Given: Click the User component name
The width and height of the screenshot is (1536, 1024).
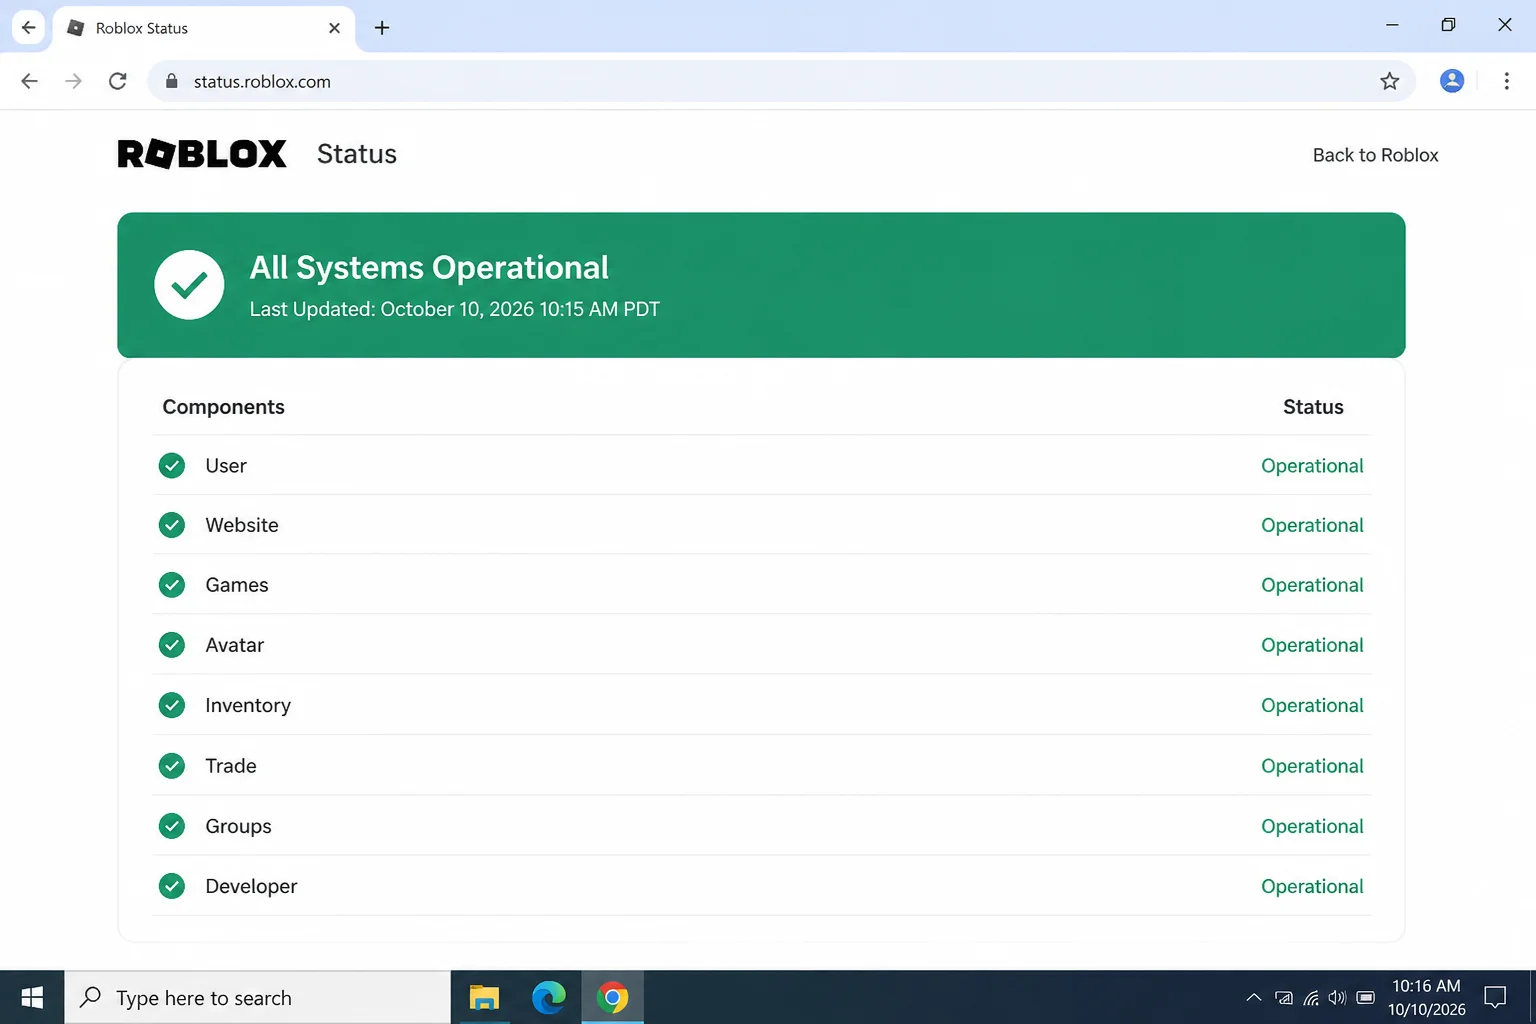Looking at the screenshot, I should point(226,466).
